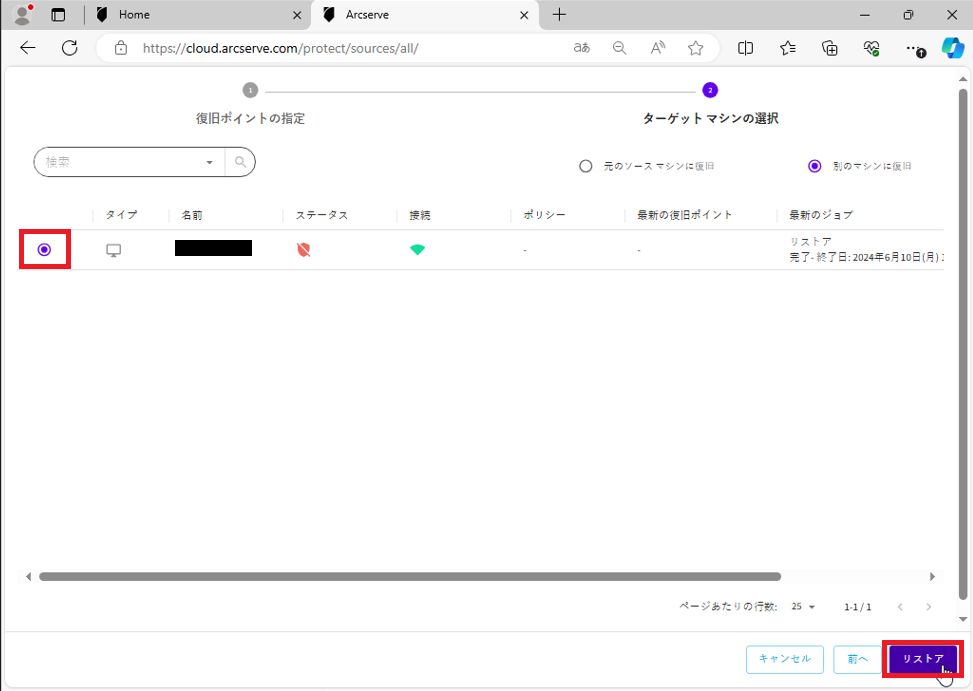Click the vertical scrollbar thumb
973x691 pixels.
pos(963,344)
